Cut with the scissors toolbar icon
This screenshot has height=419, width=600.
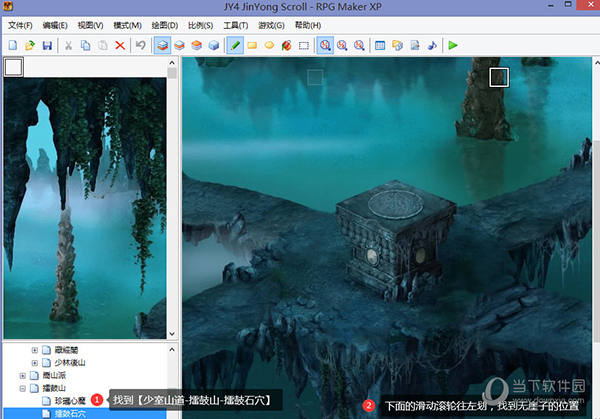[68, 46]
